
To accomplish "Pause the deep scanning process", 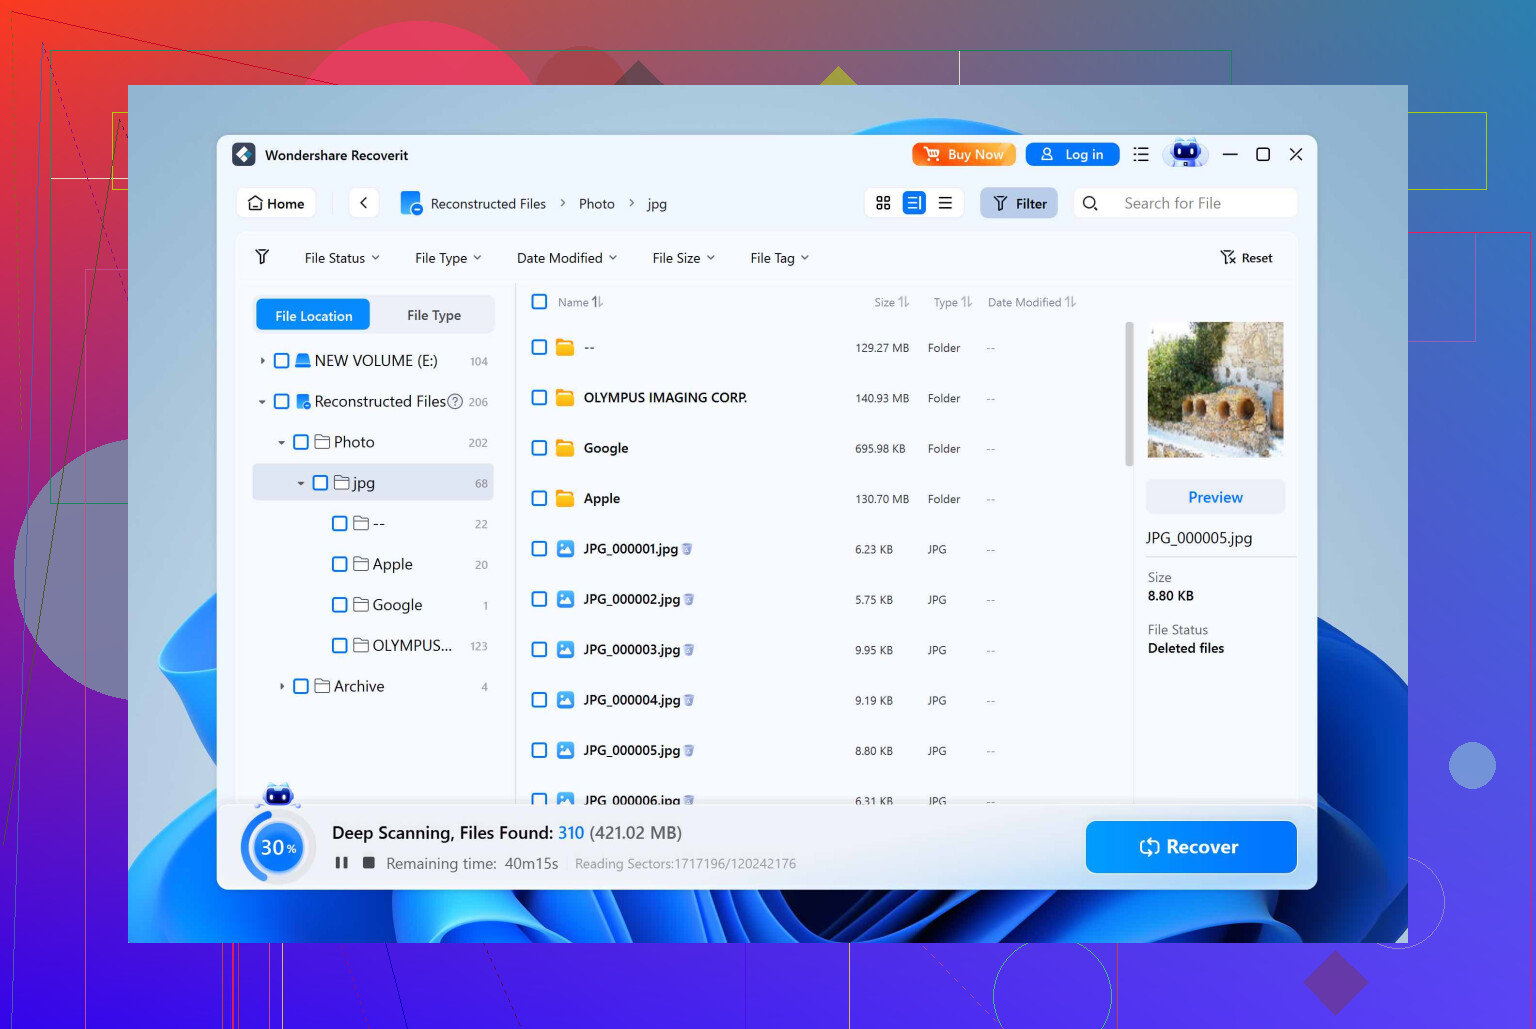I will [x=342, y=863].
